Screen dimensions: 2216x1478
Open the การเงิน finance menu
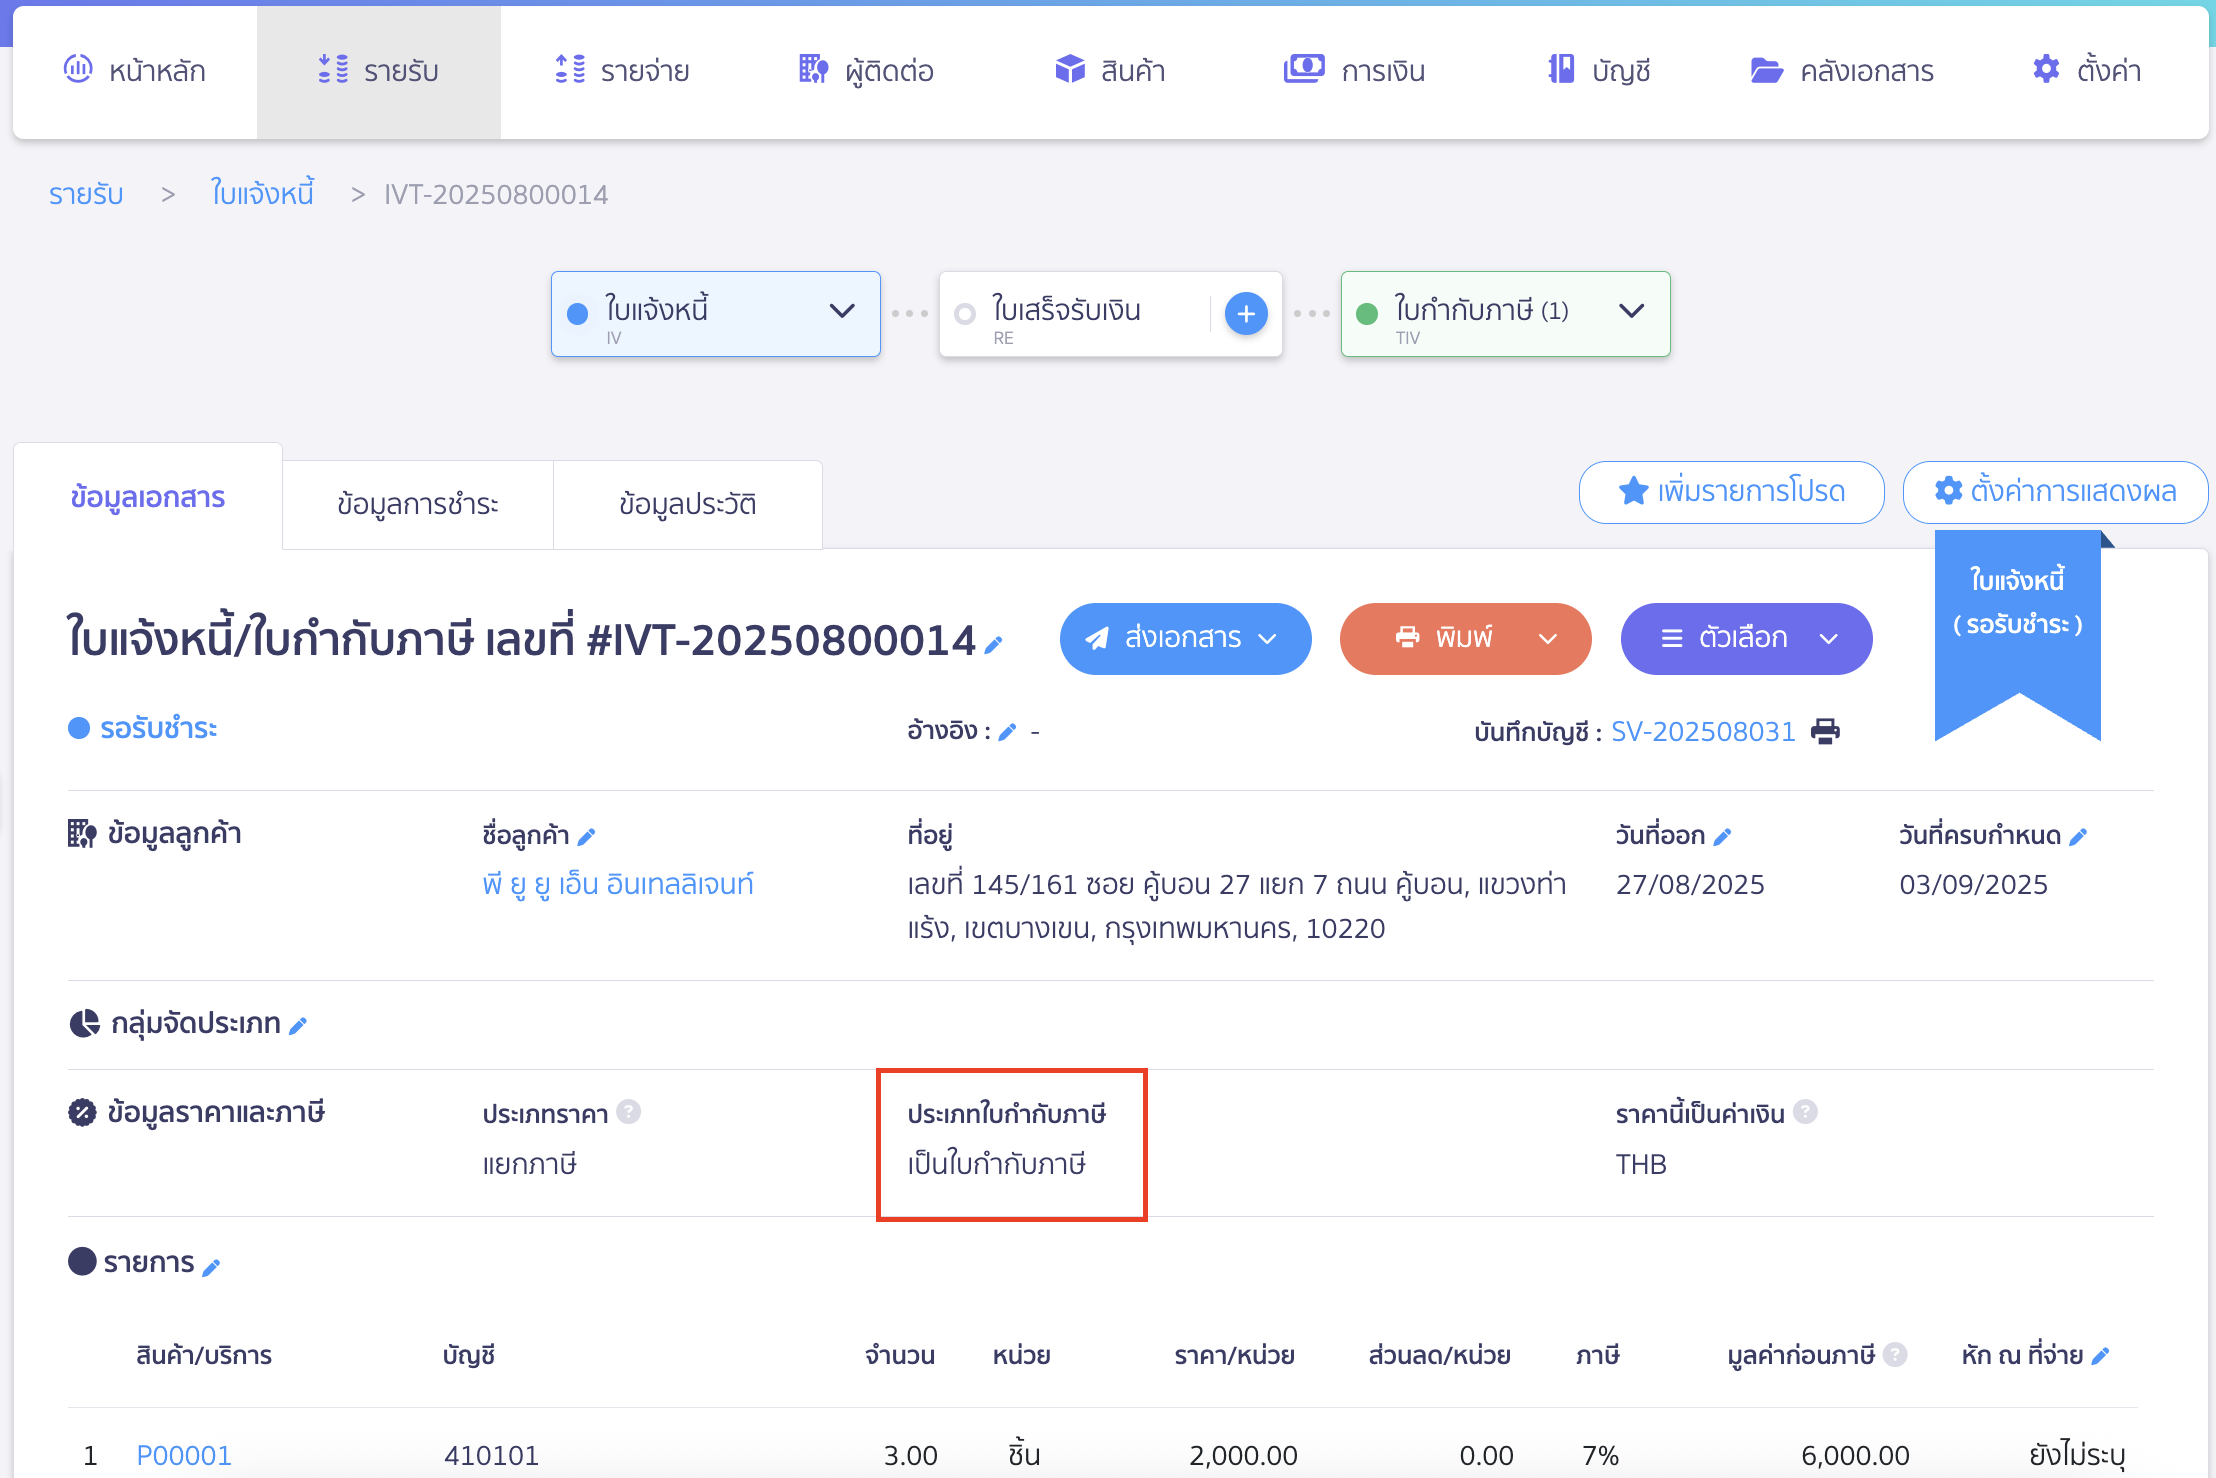tap(1354, 71)
